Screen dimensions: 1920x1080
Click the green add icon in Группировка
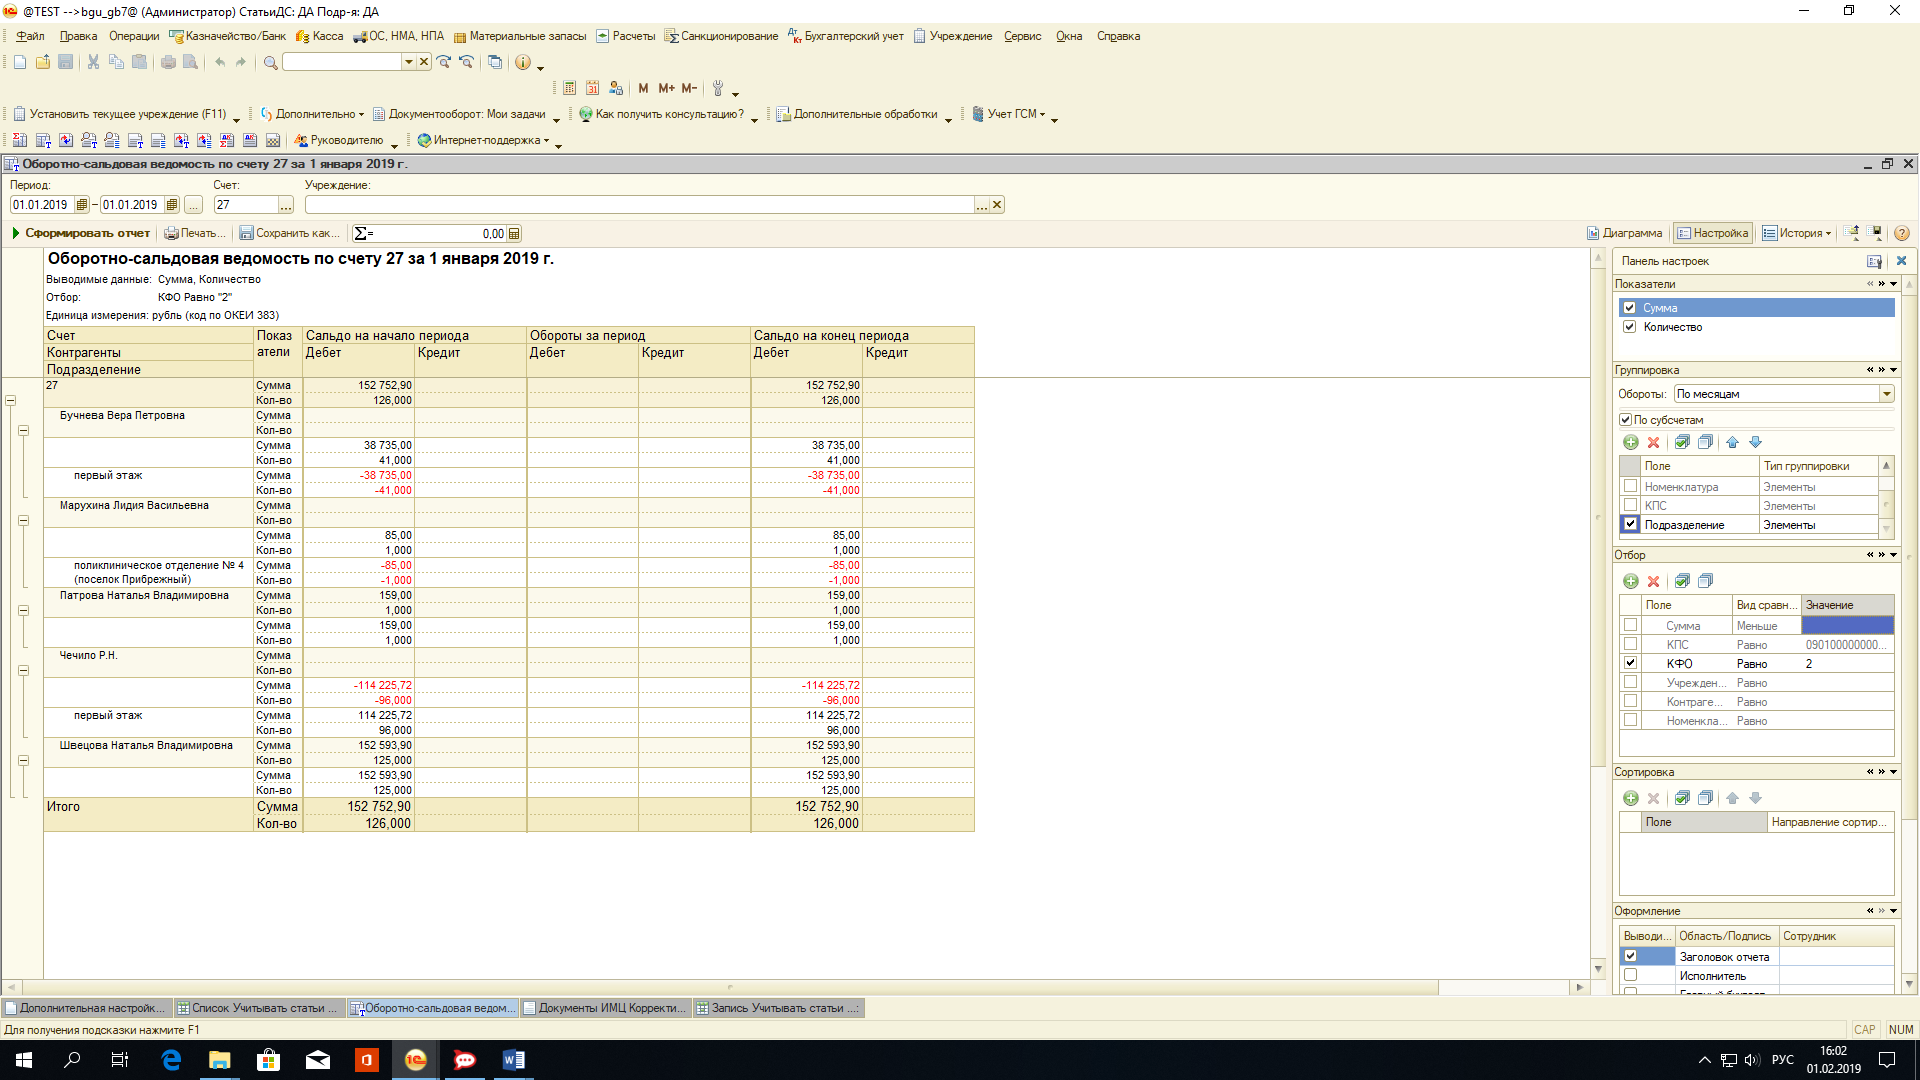pyautogui.click(x=1630, y=442)
